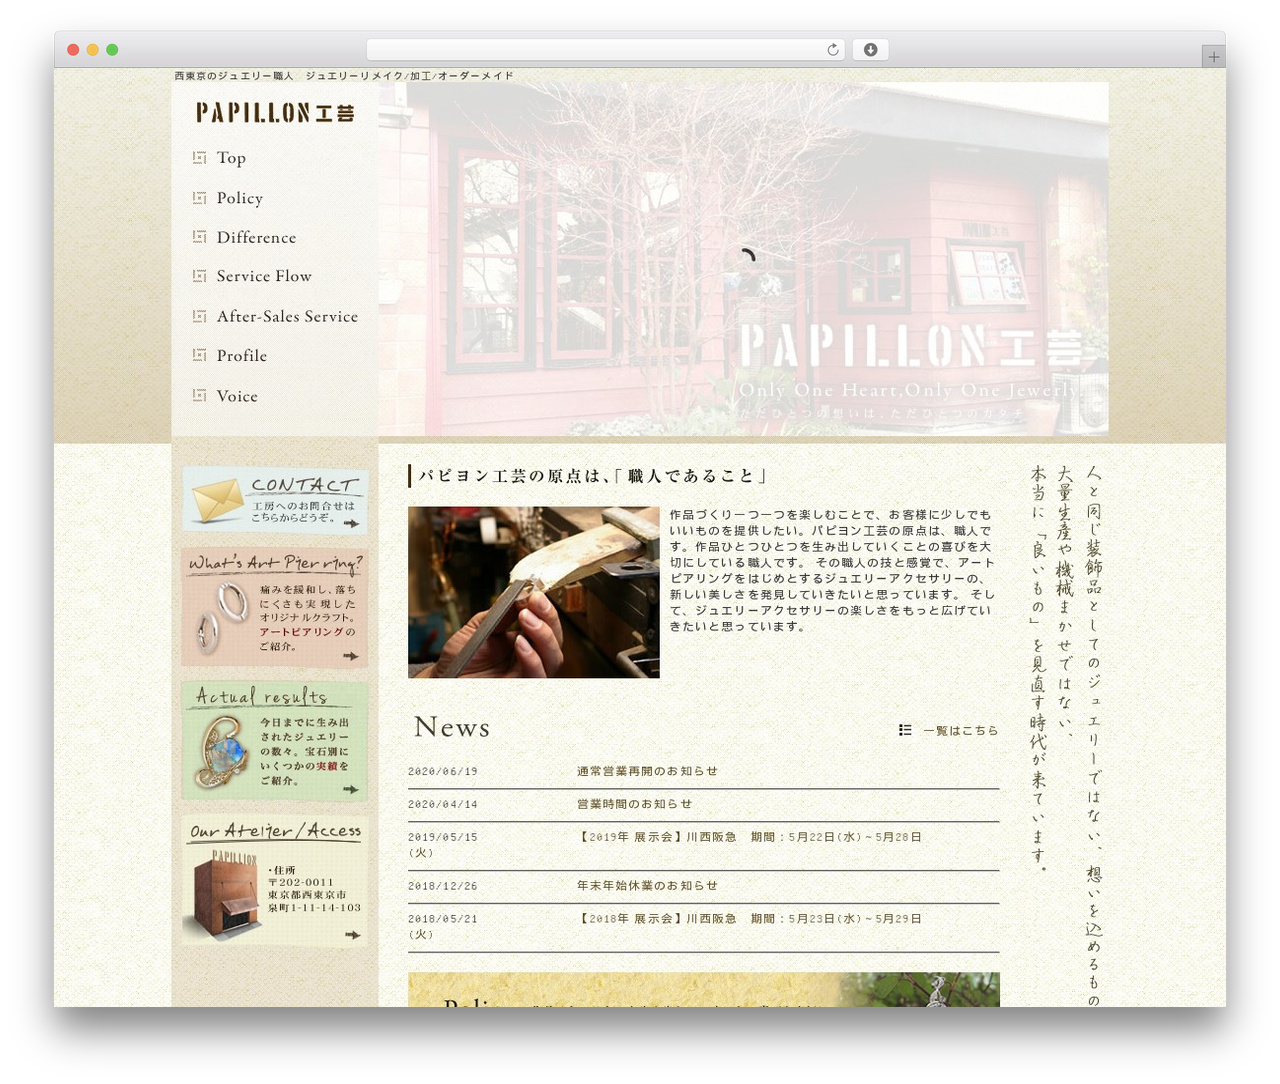Open 2019年 展示会 川西阪急 news
Viewport: 1280px width, 1084px height.
coord(749,837)
